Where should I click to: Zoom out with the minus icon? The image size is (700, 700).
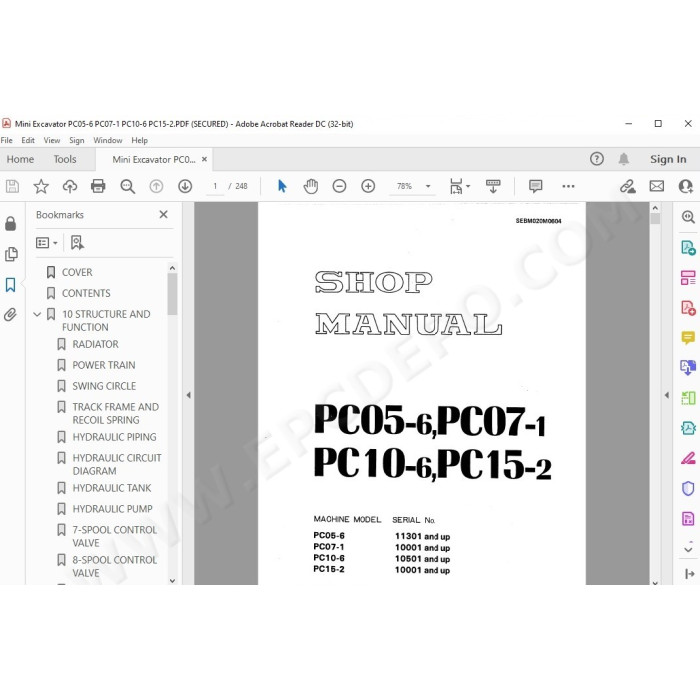[x=339, y=186]
